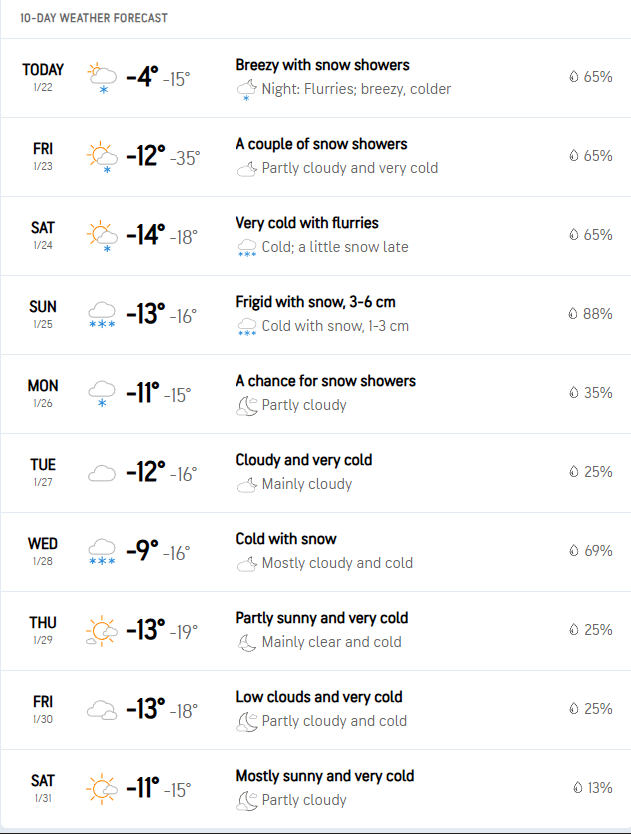This screenshot has height=834, width=631.
Task: Click Sunday 1/25 snow cloud icon
Action: pyautogui.click(x=102, y=314)
